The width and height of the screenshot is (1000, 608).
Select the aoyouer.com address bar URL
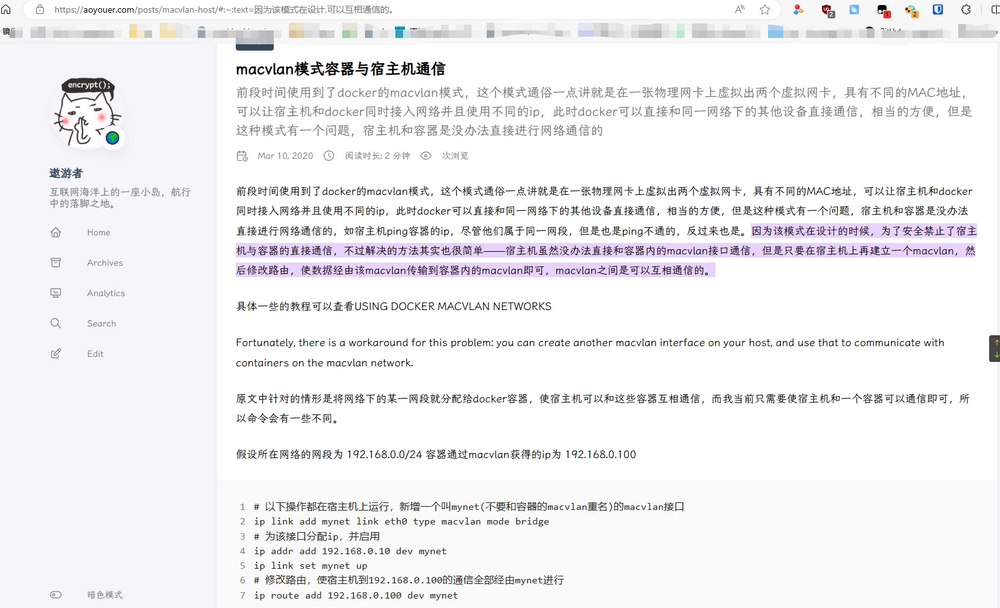click(223, 10)
